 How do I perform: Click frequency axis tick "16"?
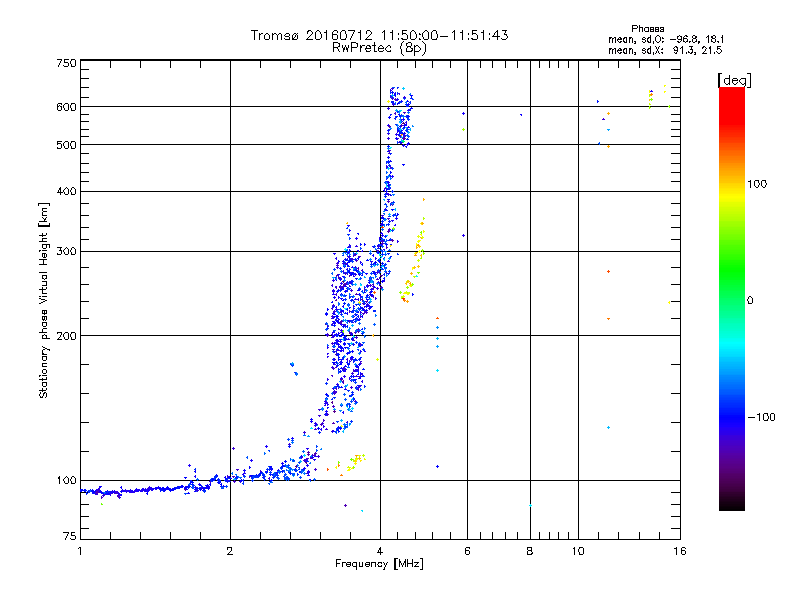click(x=680, y=551)
